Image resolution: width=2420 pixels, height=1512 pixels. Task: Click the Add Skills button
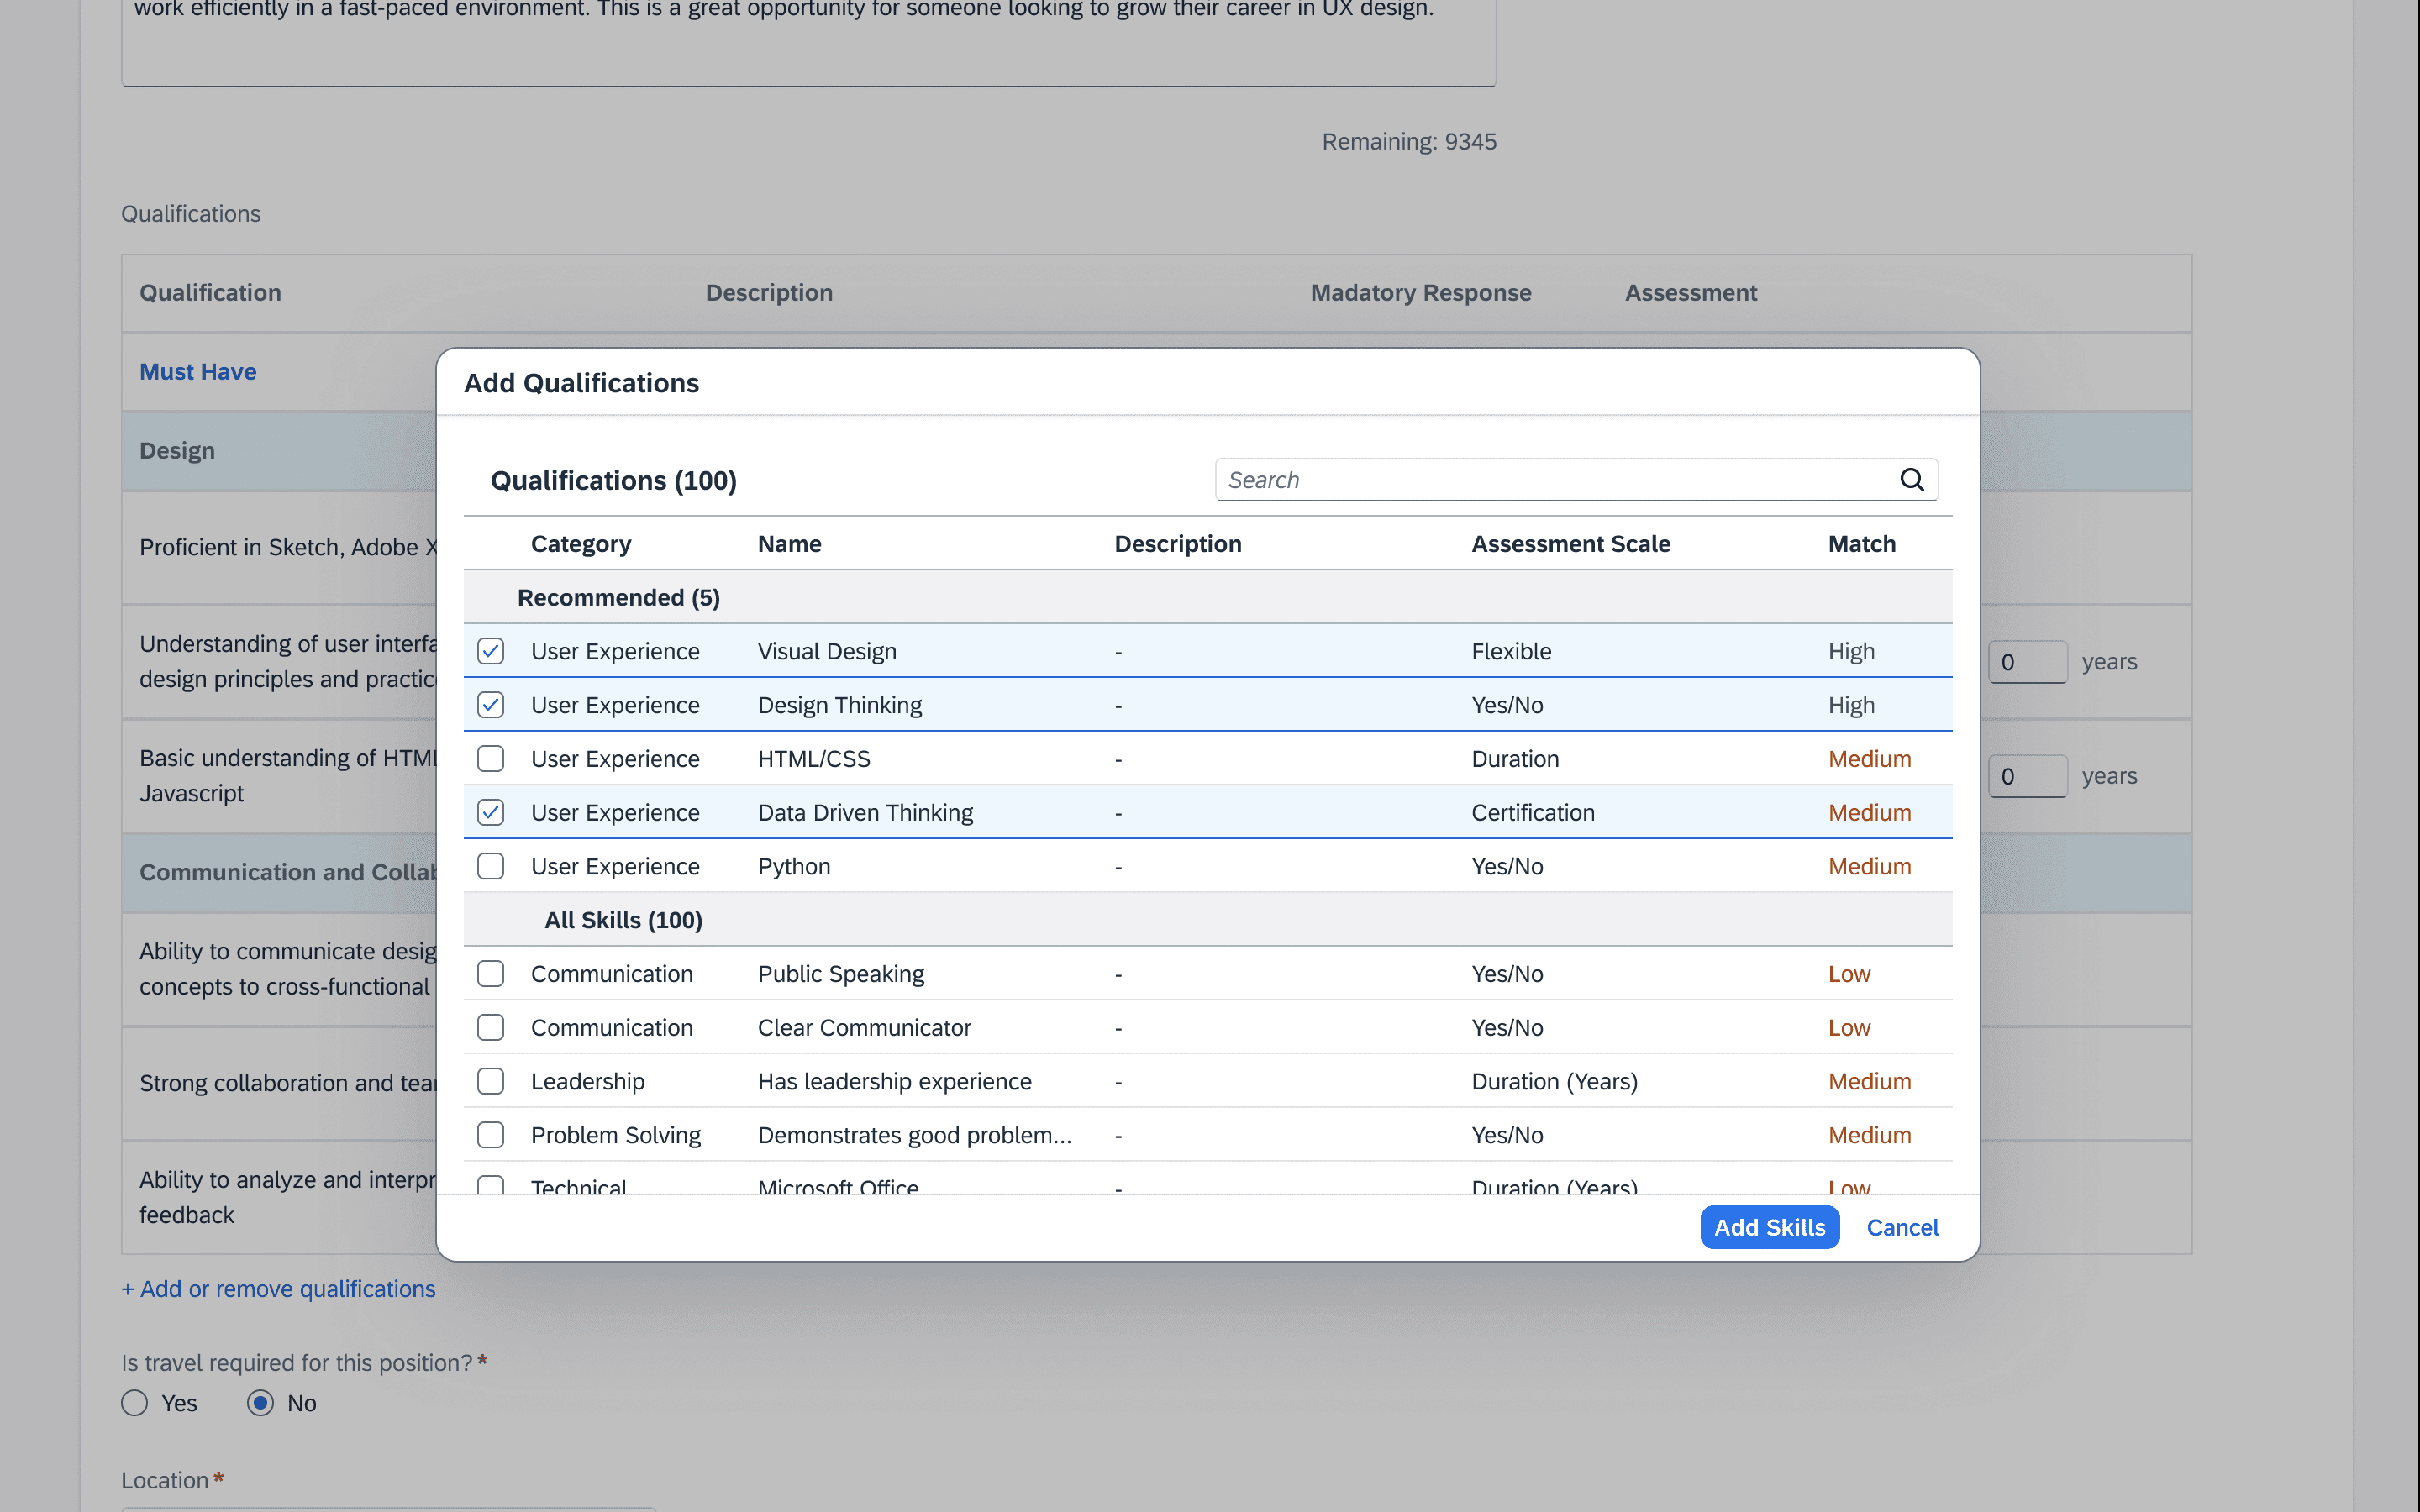pos(1769,1227)
